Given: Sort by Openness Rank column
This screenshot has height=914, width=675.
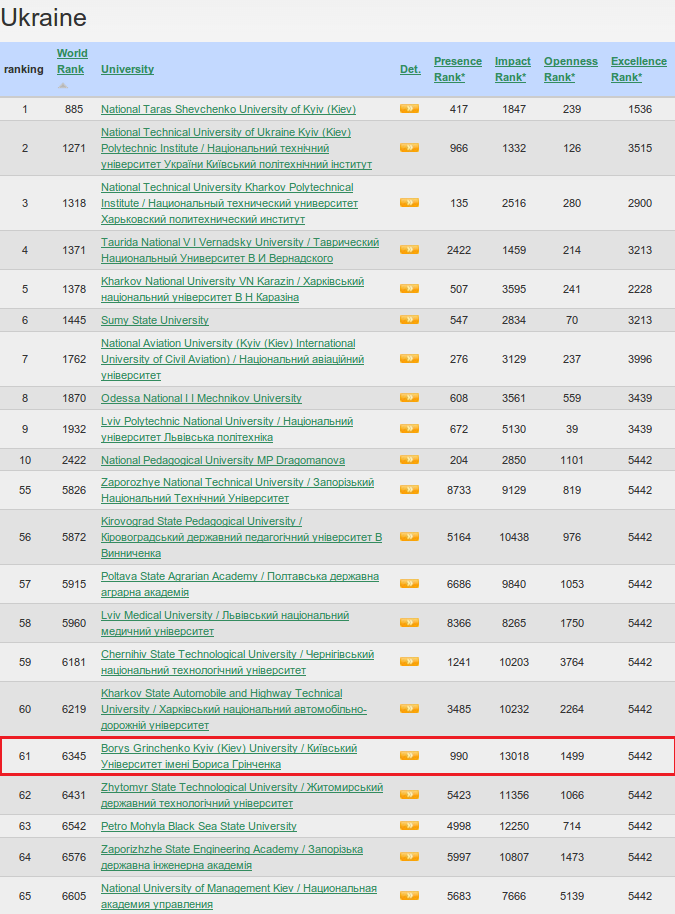Looking at the screenshot, I should coord(571,69).
